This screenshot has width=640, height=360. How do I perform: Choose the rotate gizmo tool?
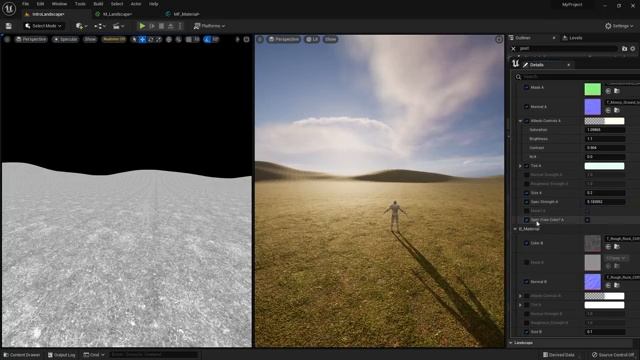pos(151,40)
